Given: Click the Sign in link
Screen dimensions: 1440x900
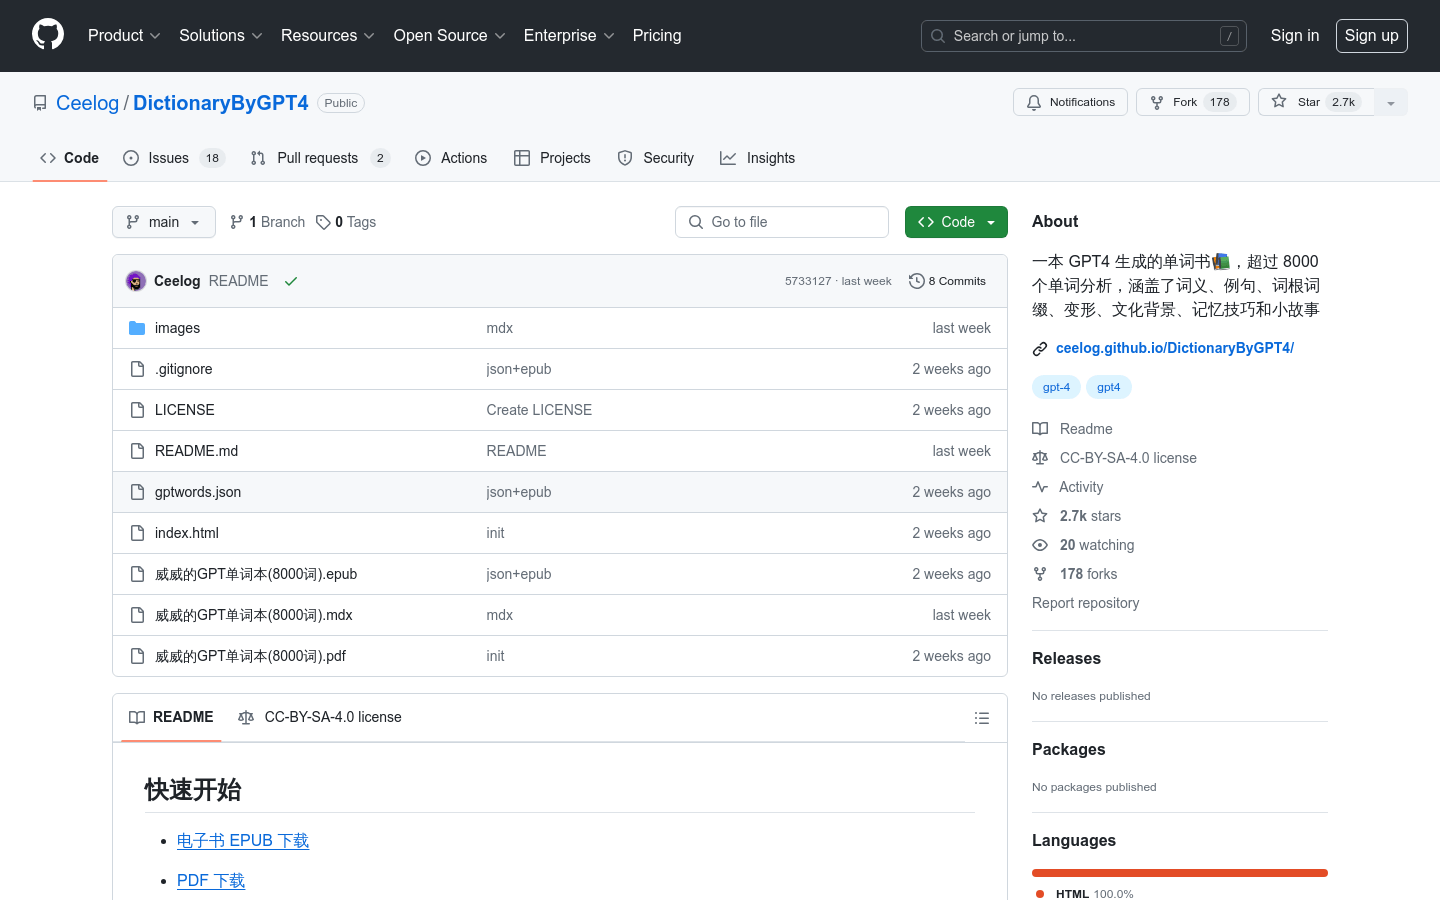Looking at the screenshot, I should [x=1295, y=36].
